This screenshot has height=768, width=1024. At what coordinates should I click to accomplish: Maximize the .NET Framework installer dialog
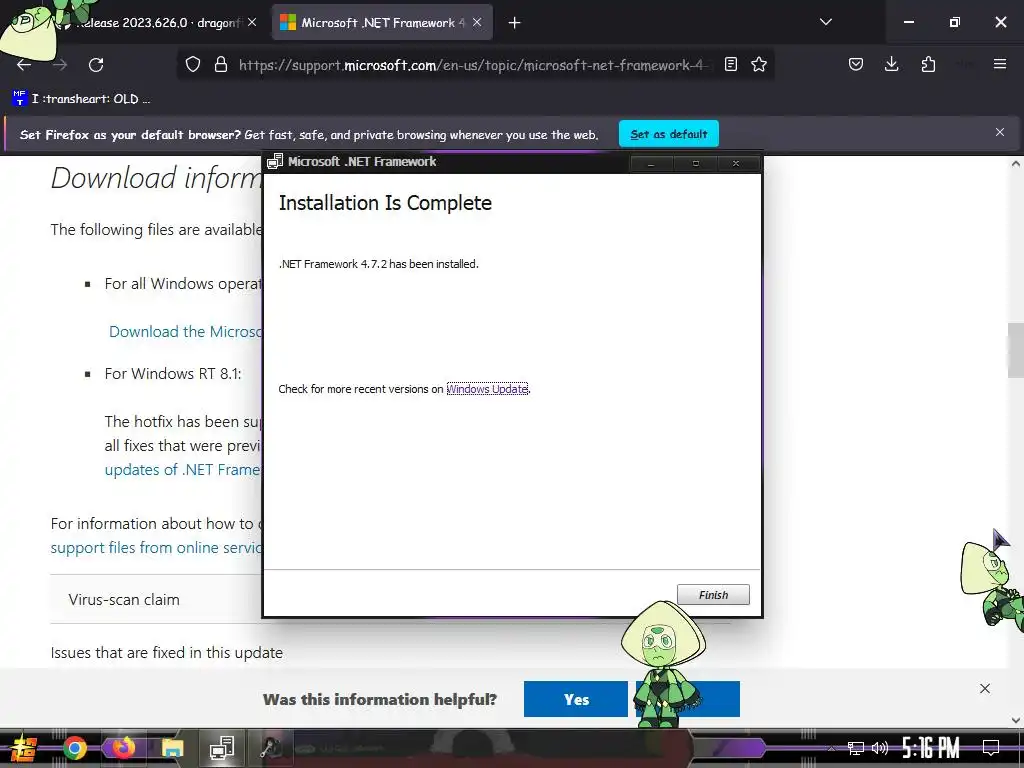coord(696,163)
